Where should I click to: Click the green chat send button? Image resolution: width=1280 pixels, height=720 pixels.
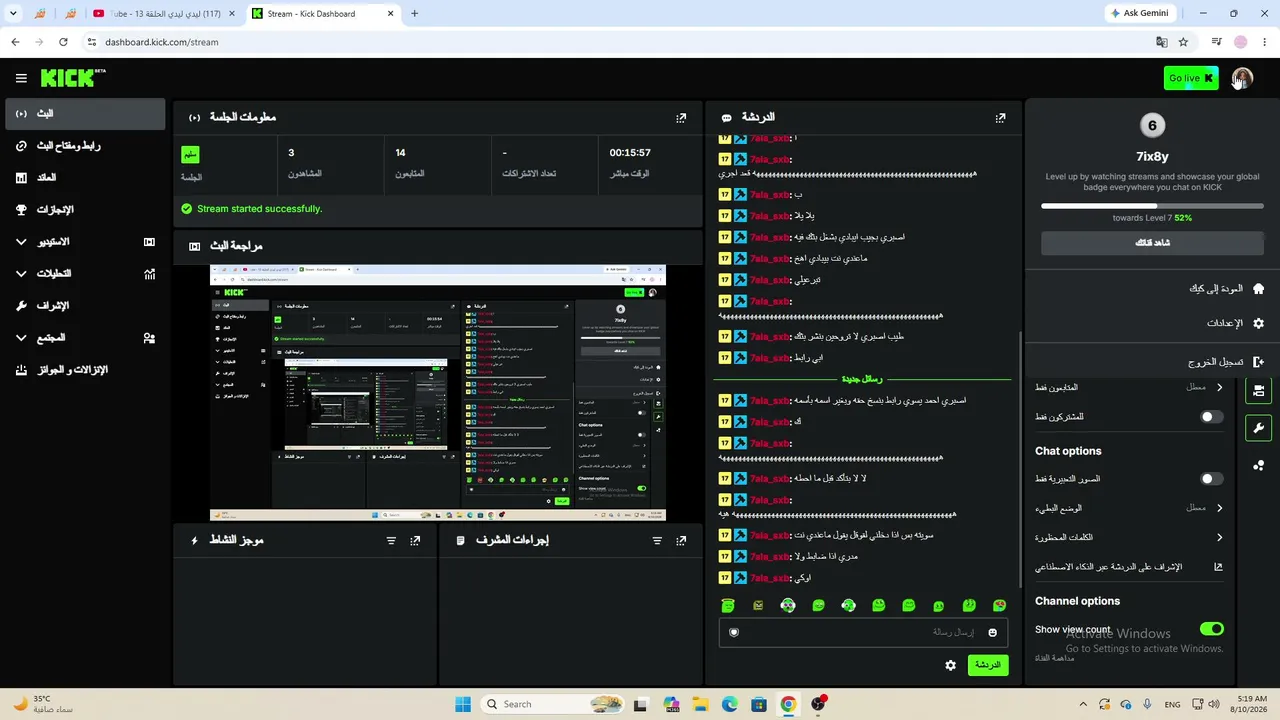coord(987,665)
